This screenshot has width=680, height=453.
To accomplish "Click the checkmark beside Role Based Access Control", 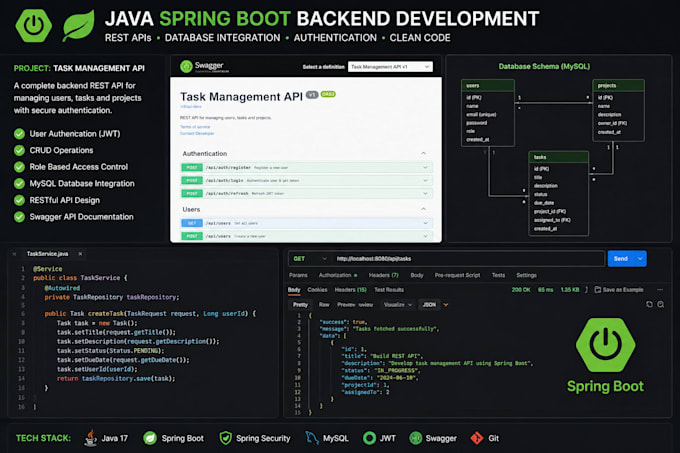I will (x=19, y=167).
